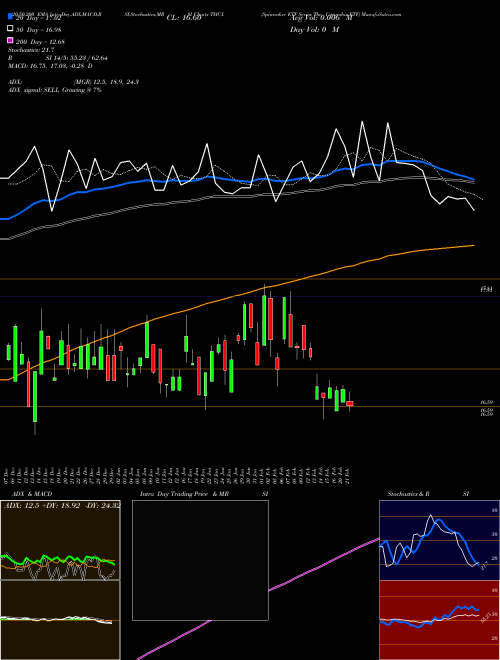The height and width of the screenshot is (660, 500).
Task: Click the "Avg Vol: 0.006 M" label
Action: point(321,18)
